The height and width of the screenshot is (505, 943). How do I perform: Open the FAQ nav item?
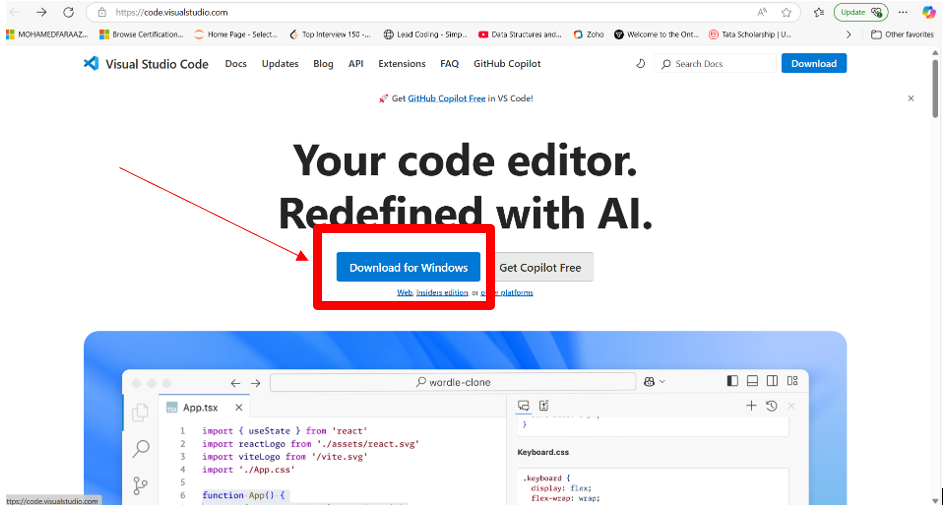(449, 63)
